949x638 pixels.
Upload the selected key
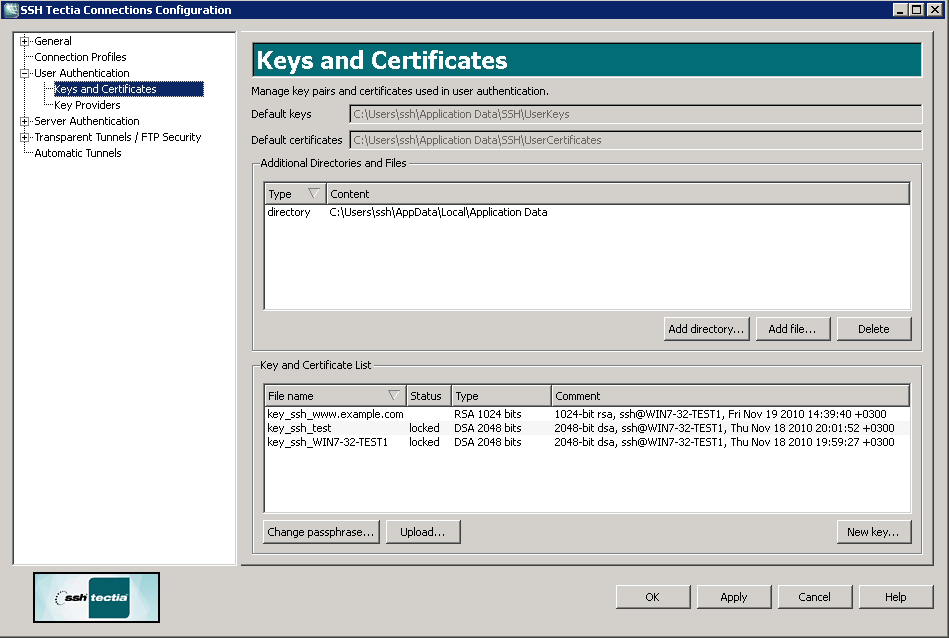click(422, 531)
